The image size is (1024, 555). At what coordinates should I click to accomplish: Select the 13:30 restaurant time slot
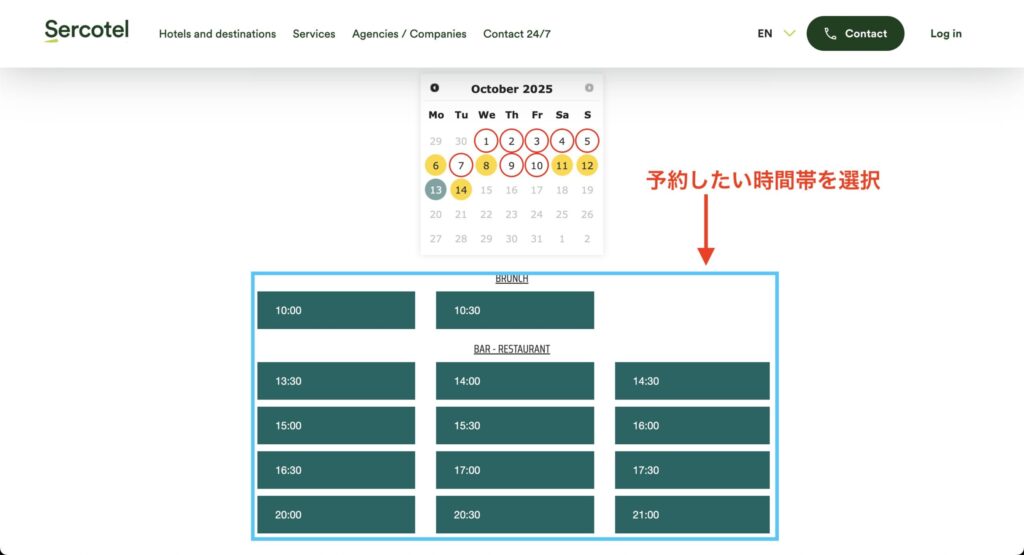click(x=336, y=381)
